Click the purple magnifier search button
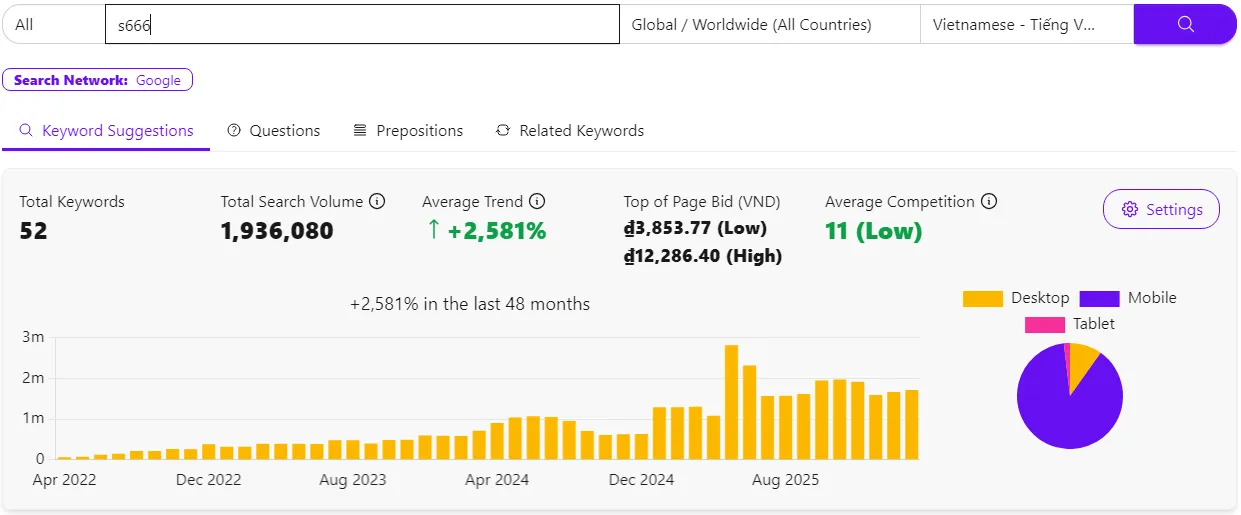Image resolution: width=1241 pixels, height=515 pixels. pos(1185,24)
